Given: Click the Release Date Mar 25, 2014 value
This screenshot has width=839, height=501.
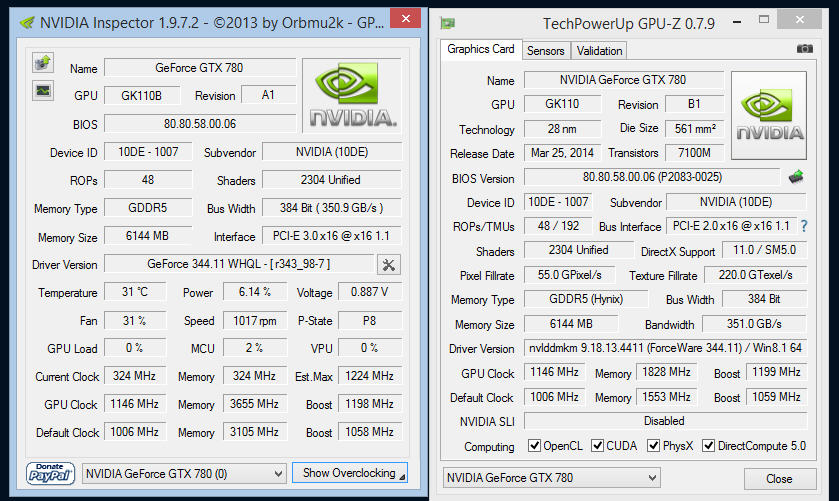Looking at the screenshot, I should click(x=562, y=153).
